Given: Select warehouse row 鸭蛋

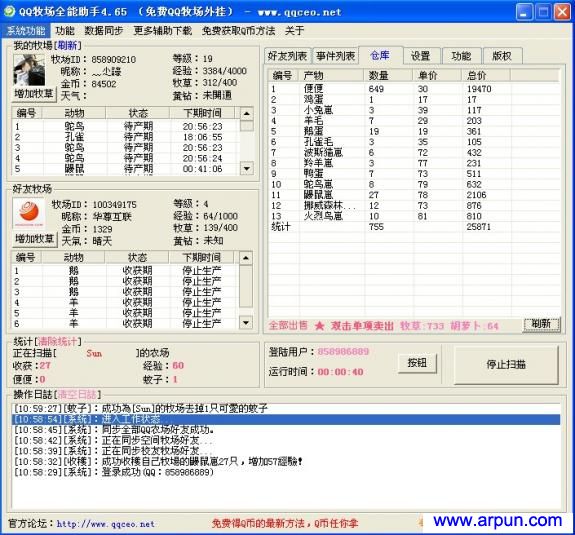Looking at the screenshot, I should [414, 174].
